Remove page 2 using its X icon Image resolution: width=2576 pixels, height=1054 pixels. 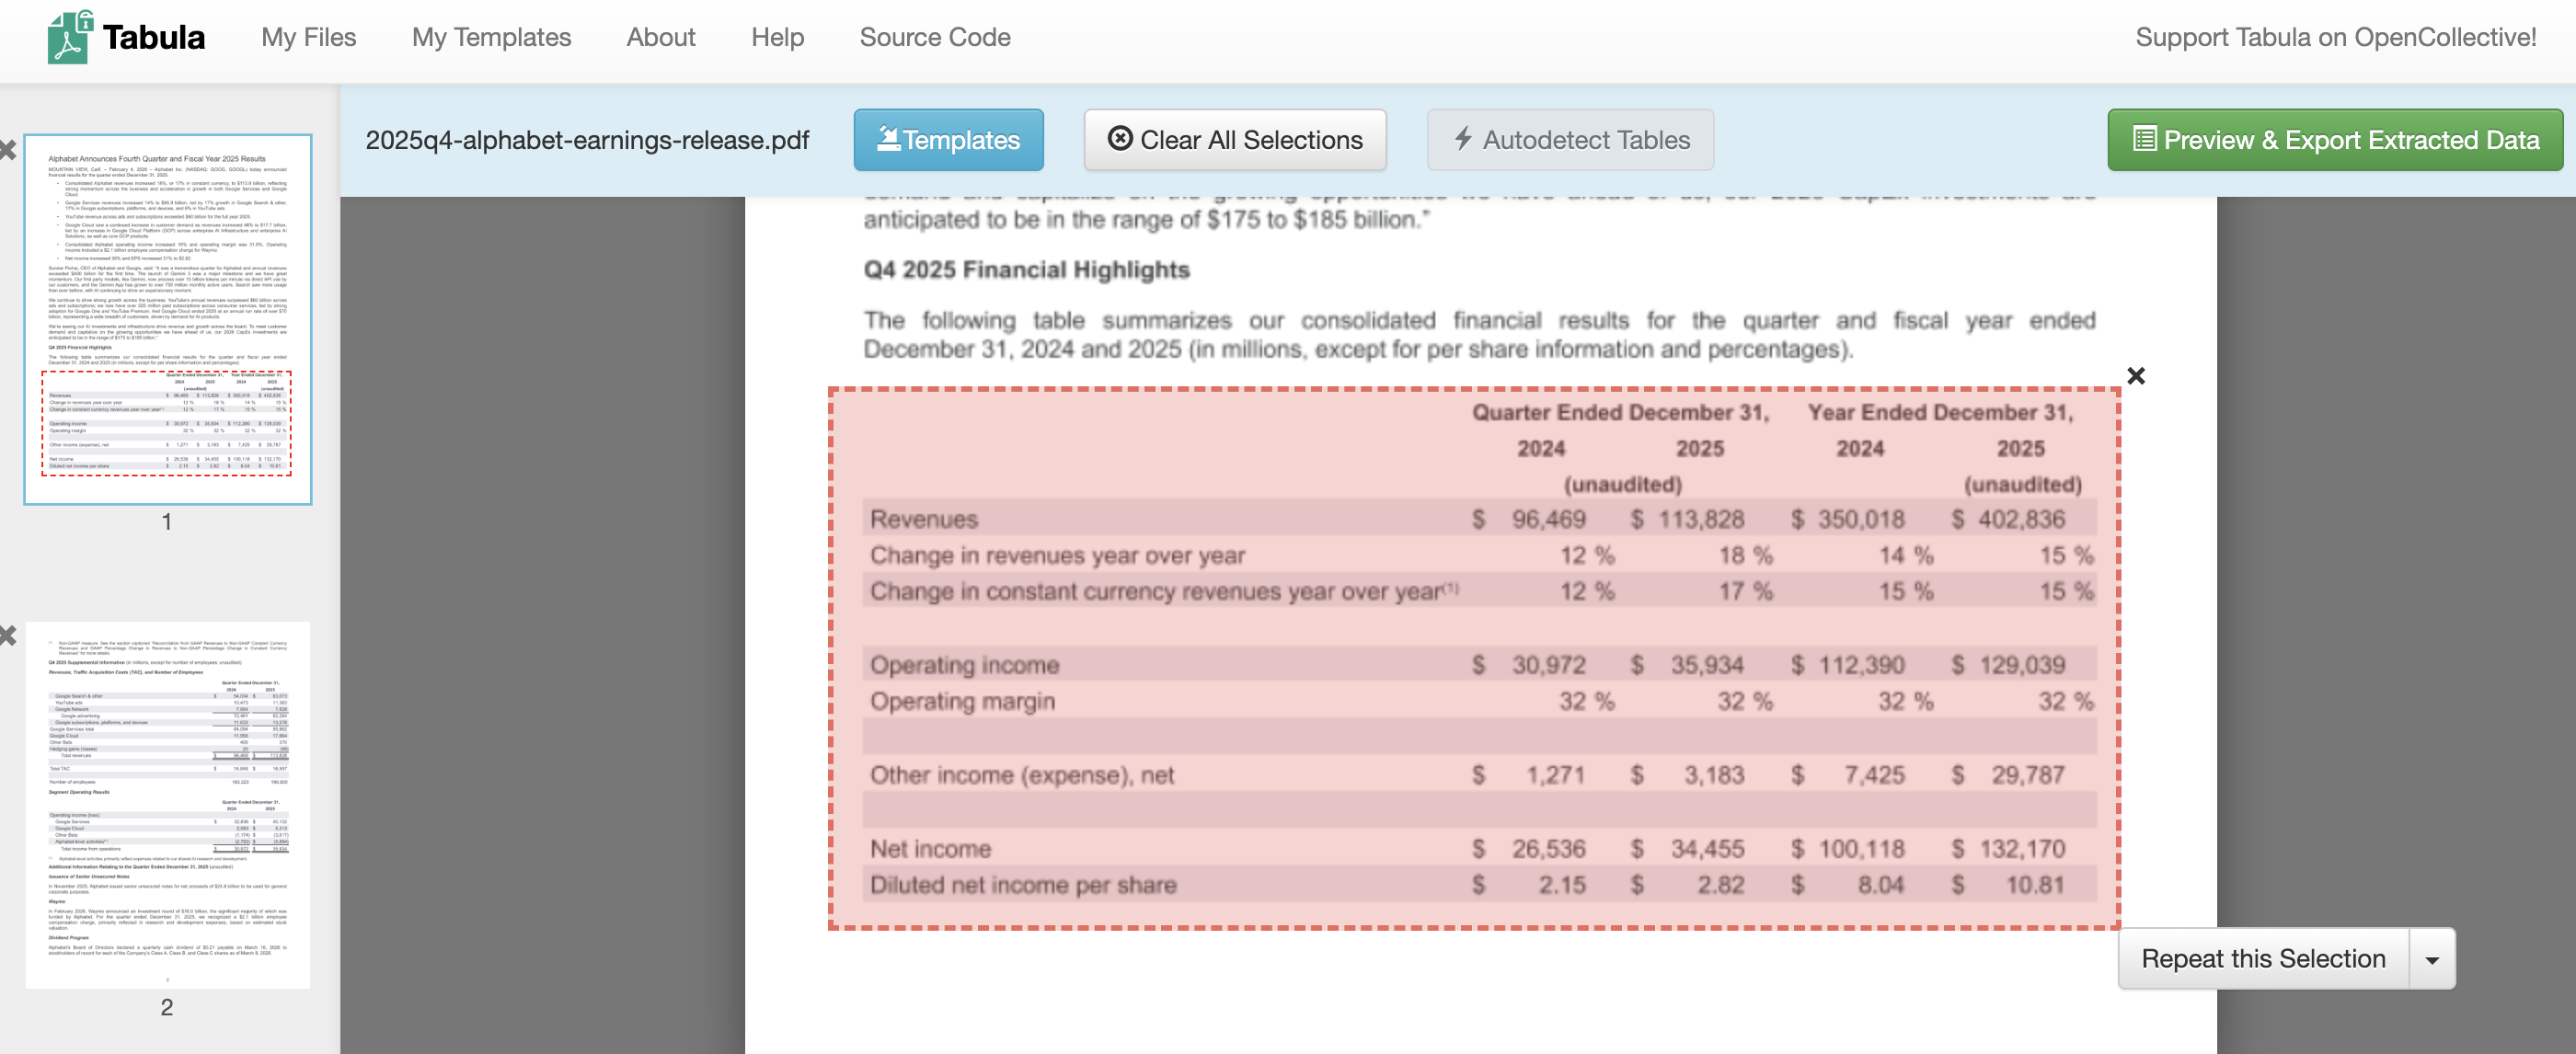point(8,635)
